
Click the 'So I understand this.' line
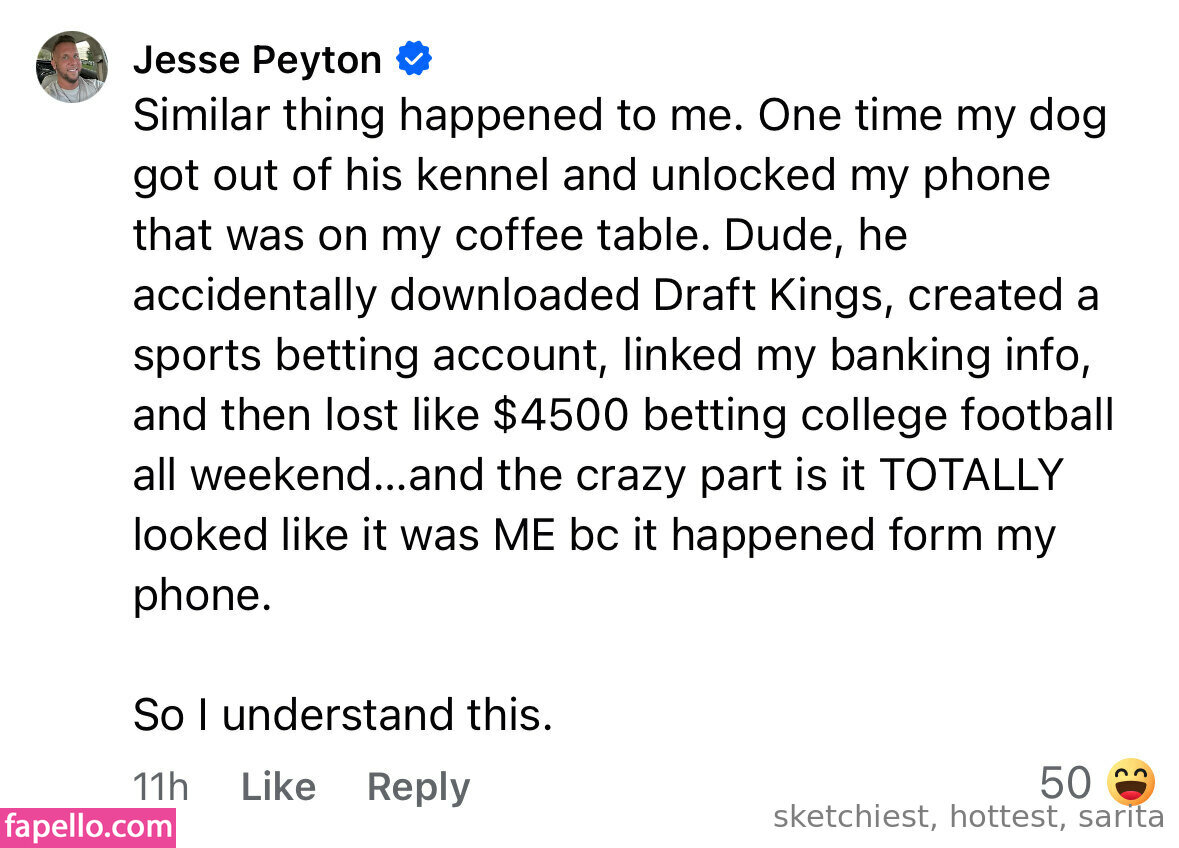[342, 715]
